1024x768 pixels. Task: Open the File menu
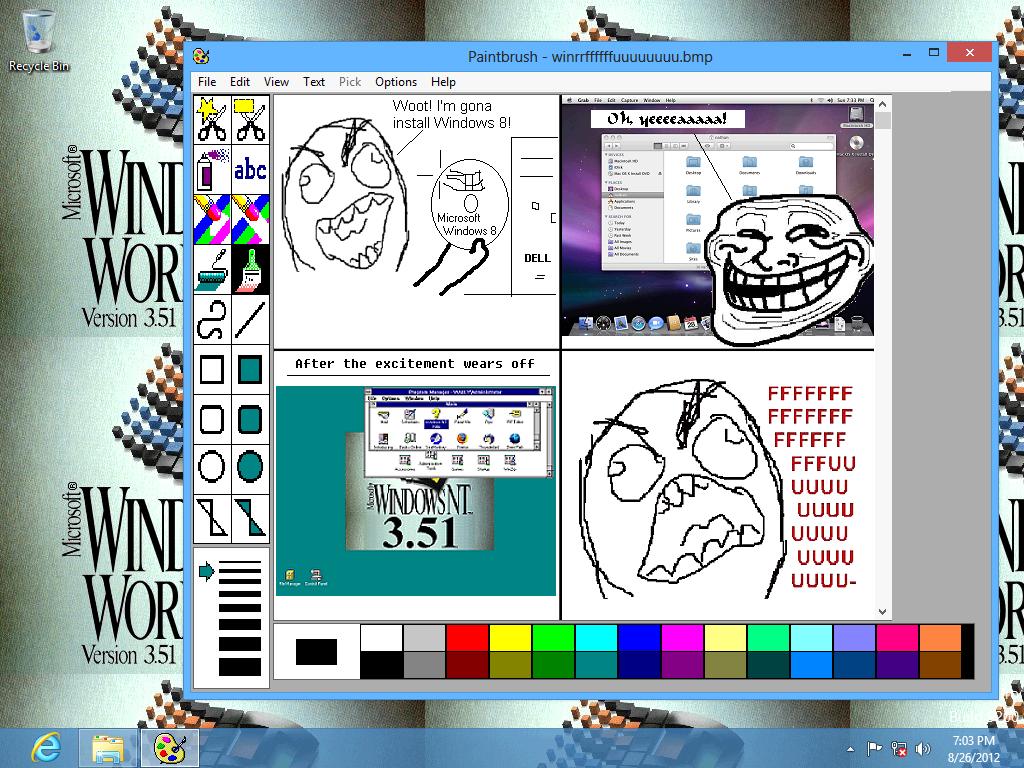tap(207, 82)
